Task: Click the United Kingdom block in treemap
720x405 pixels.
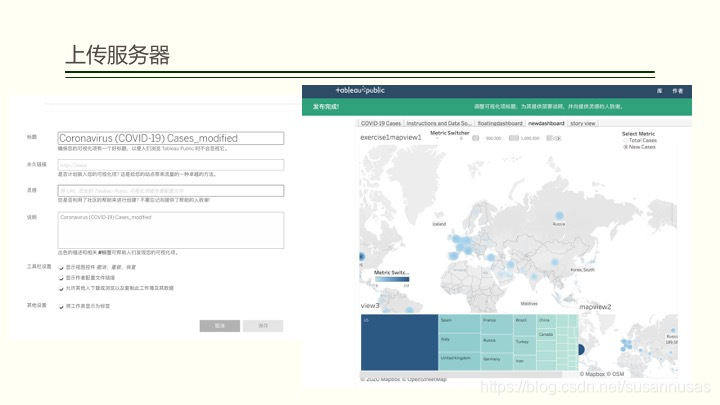Action: [x=460, y=361]
